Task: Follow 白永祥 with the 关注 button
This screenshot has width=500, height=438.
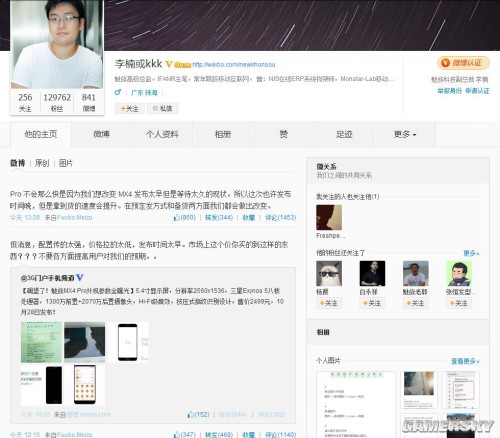Action: tap(372, 303)
